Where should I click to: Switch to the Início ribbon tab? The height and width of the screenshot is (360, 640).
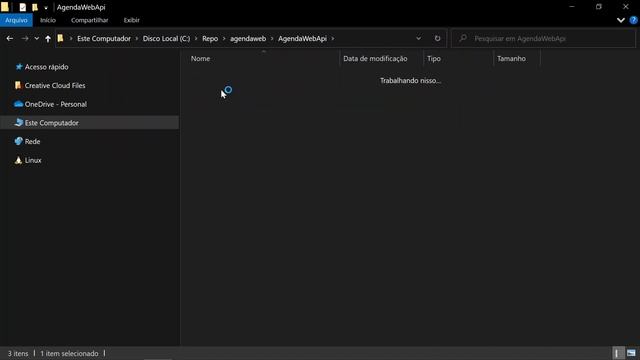[48, 20]
